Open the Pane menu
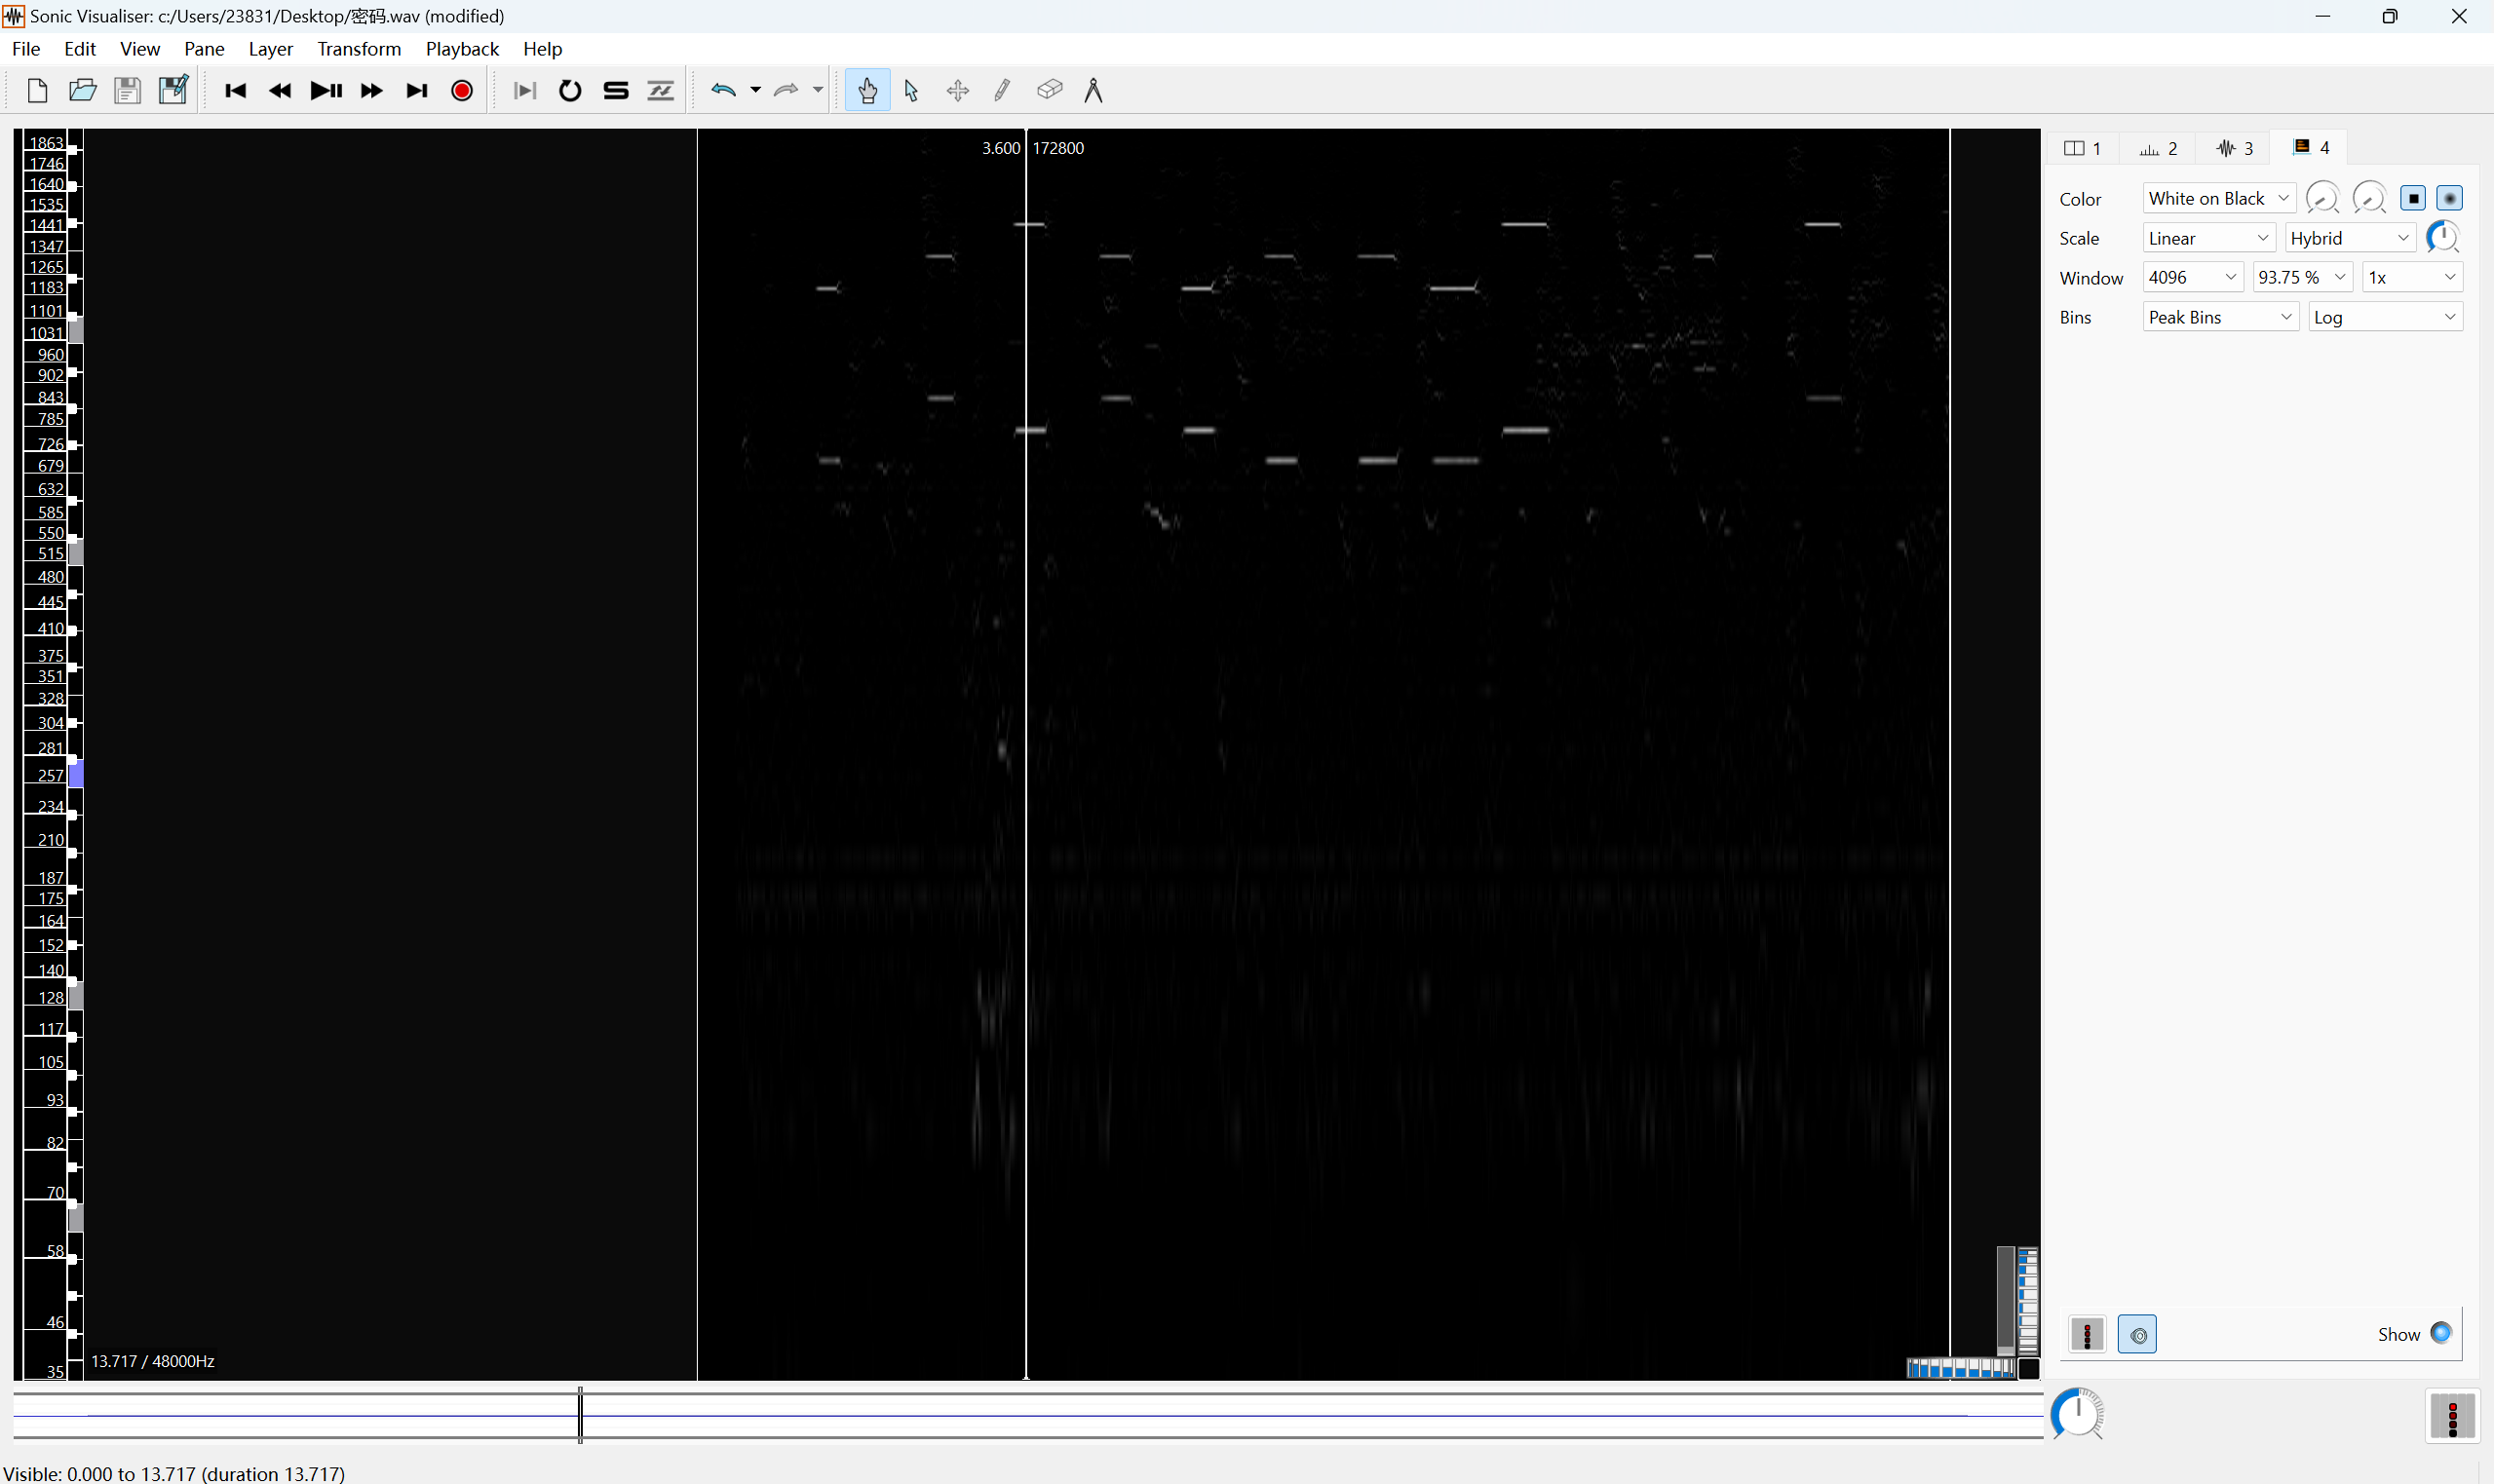2494x1484 pixels. [204, 49]
